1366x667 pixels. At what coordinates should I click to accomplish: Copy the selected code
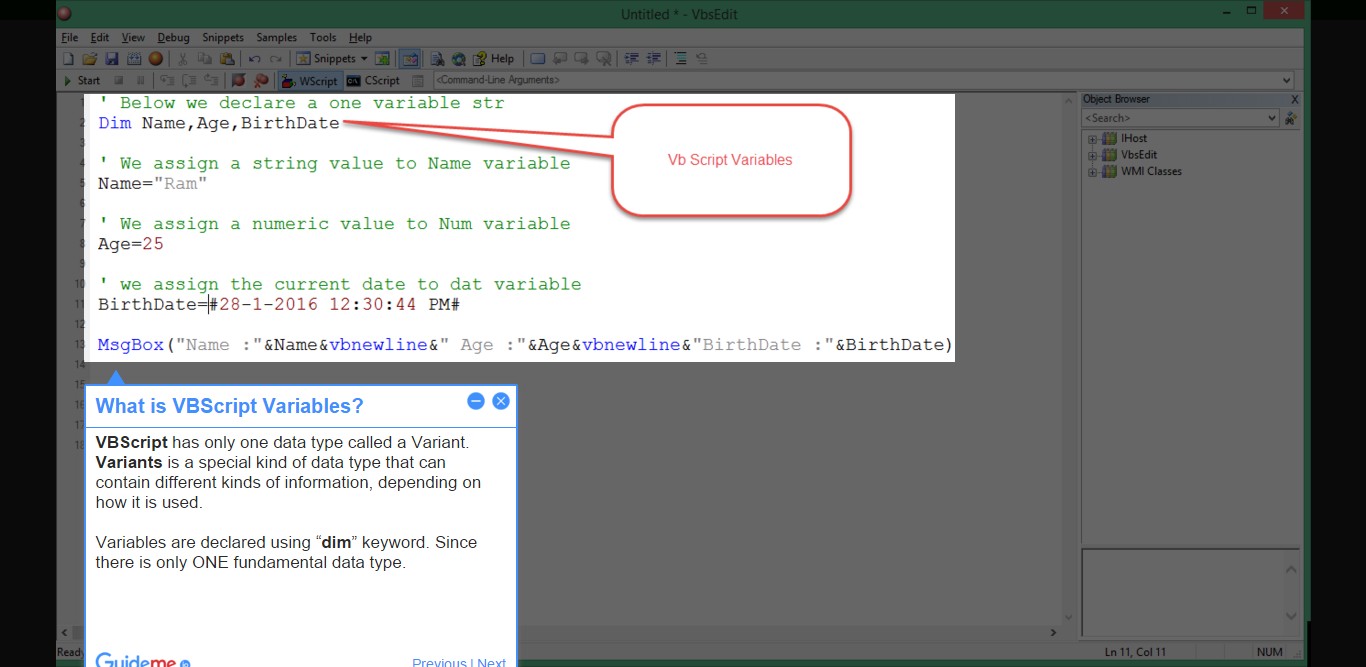click(x=204, y=59)
